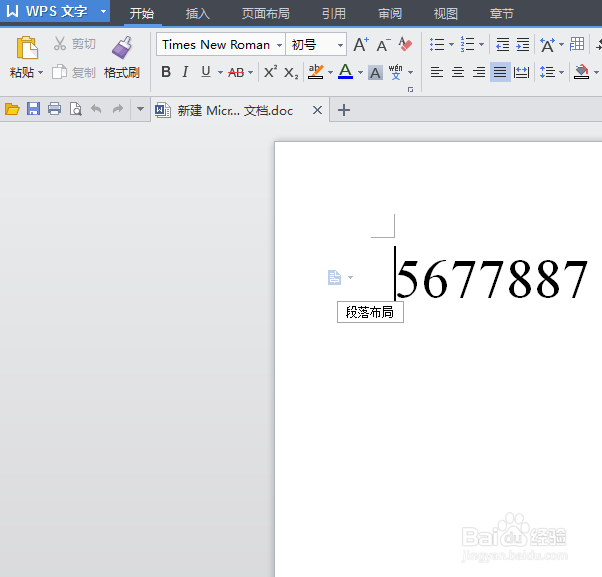
Task: Close the 文档.doc document tab
Action: coord(317,110)
